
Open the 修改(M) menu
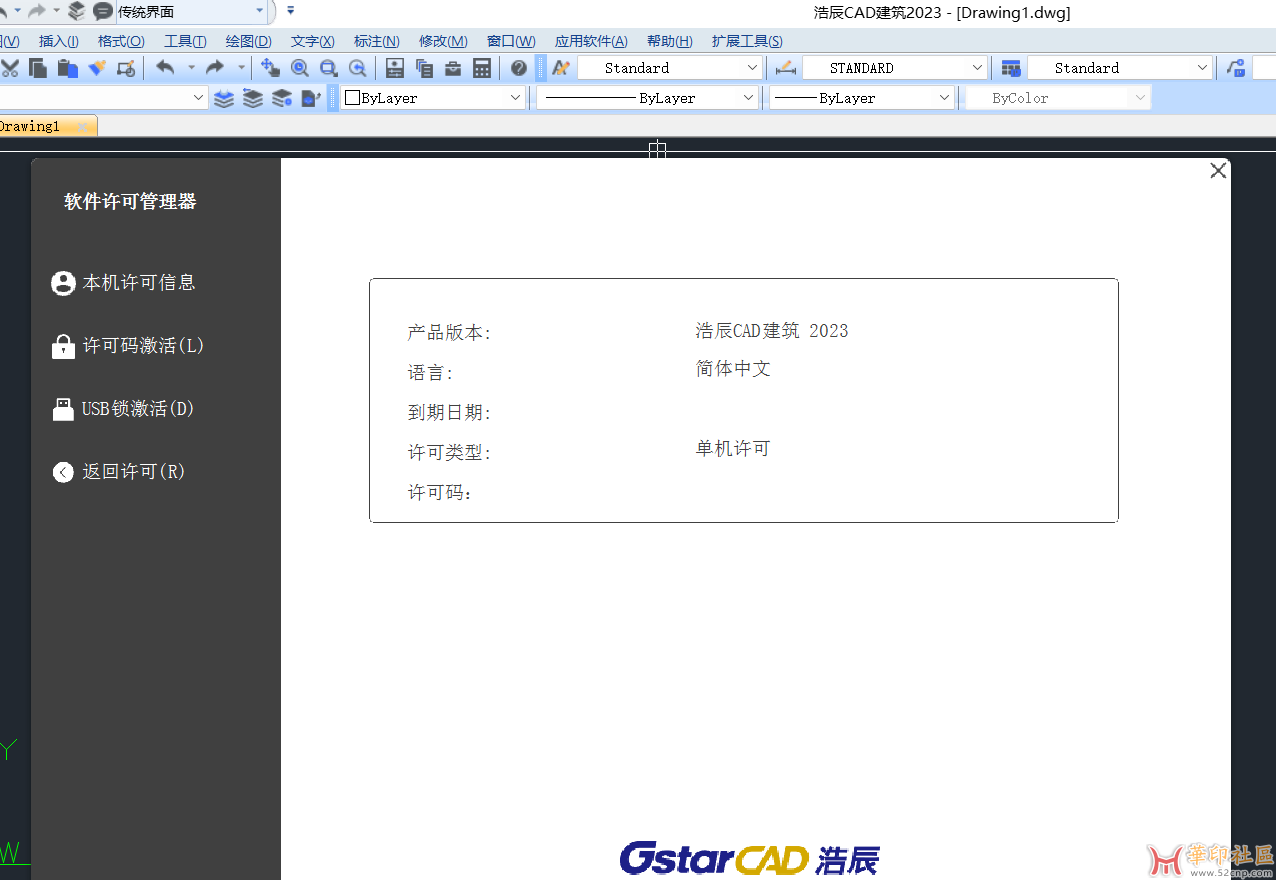coord(443,41)
